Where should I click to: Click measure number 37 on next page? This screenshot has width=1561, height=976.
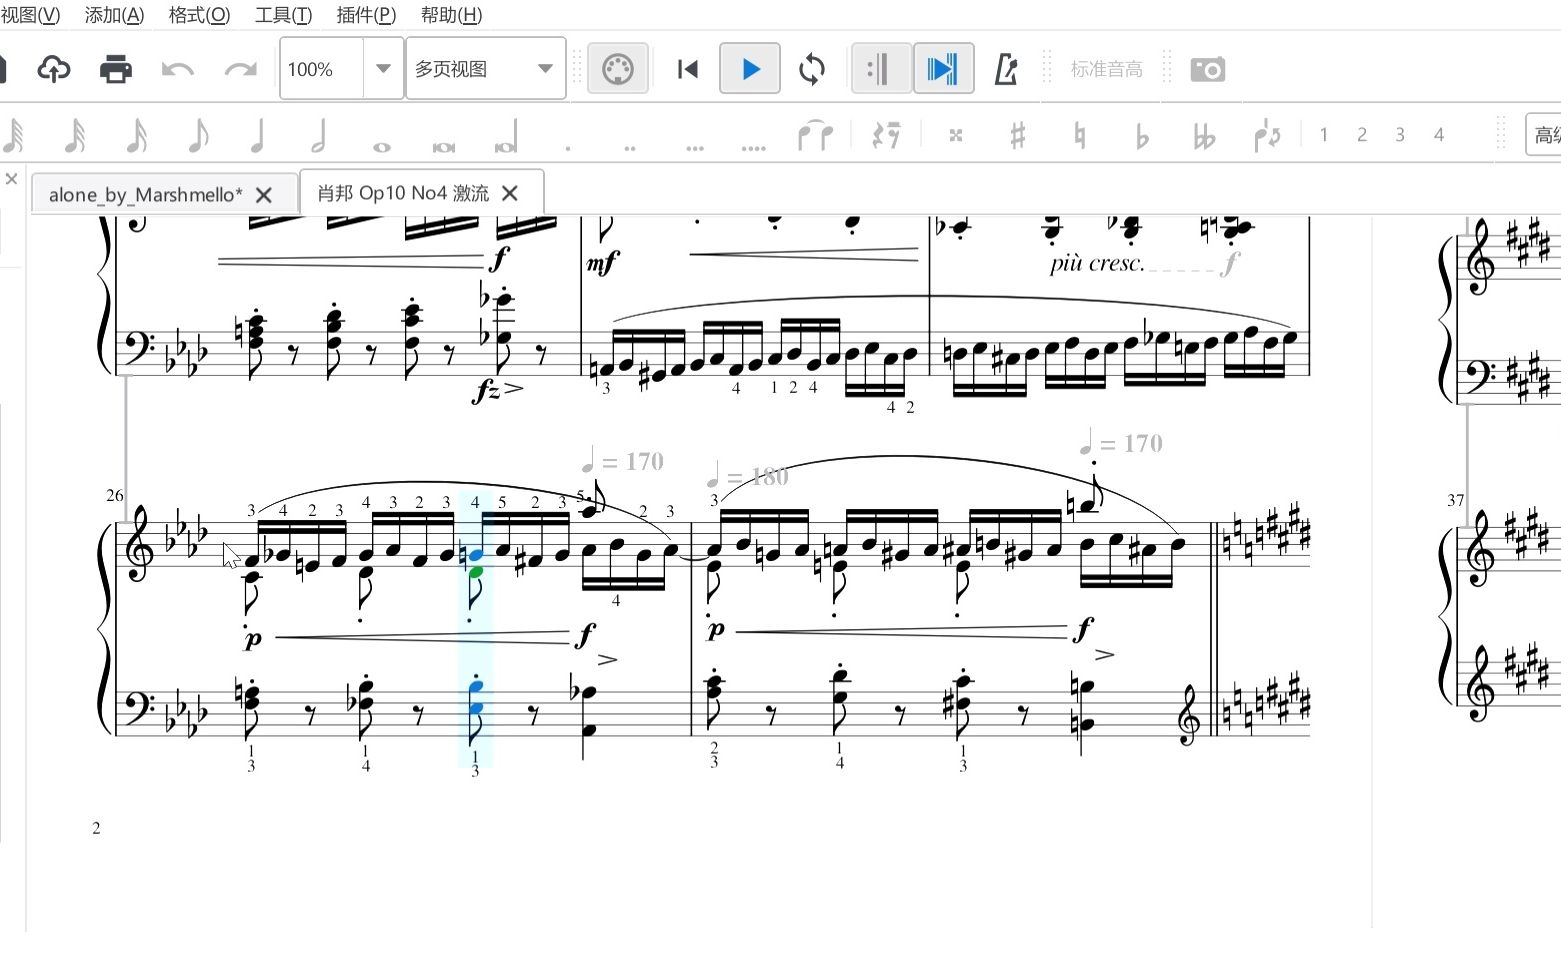(x=1455, y=500)
